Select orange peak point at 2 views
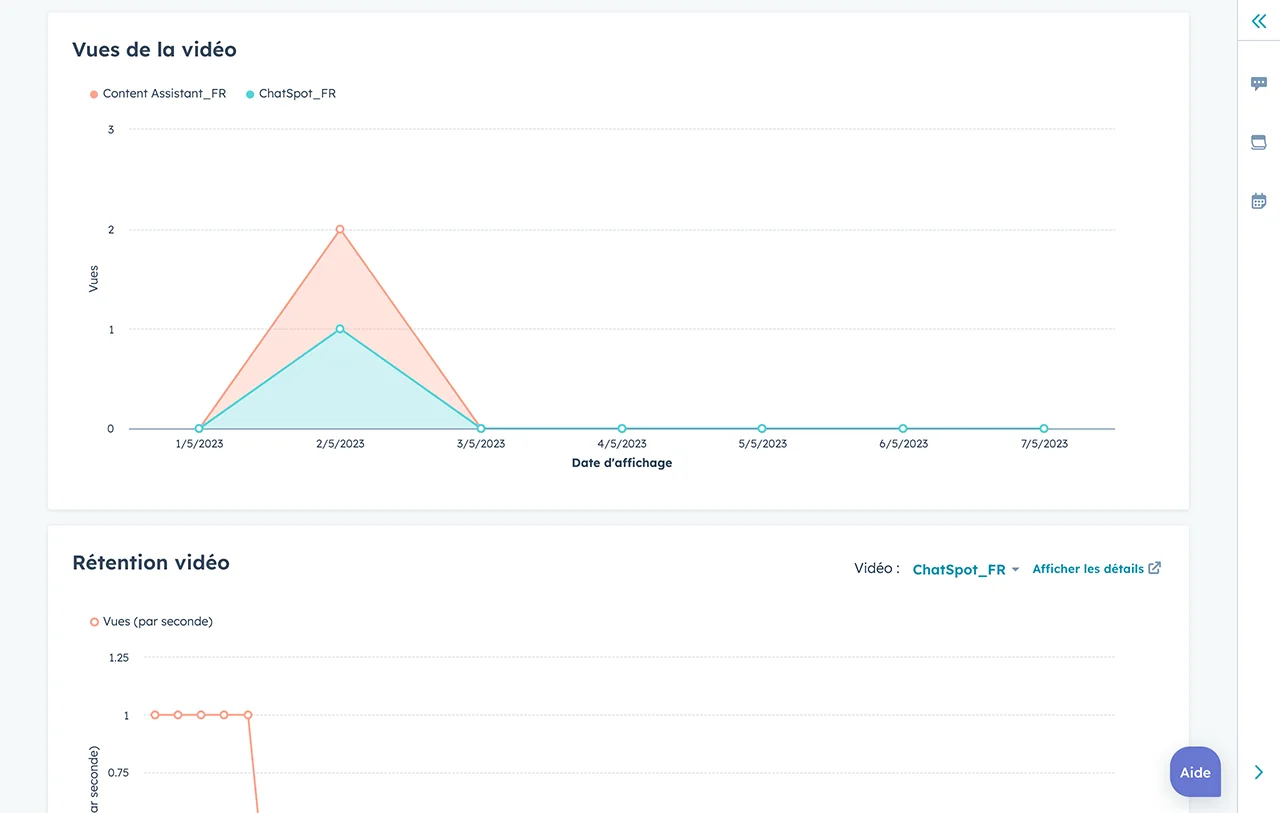The width and height of the screenshot is (1280, 813). (x=340, y=229)
